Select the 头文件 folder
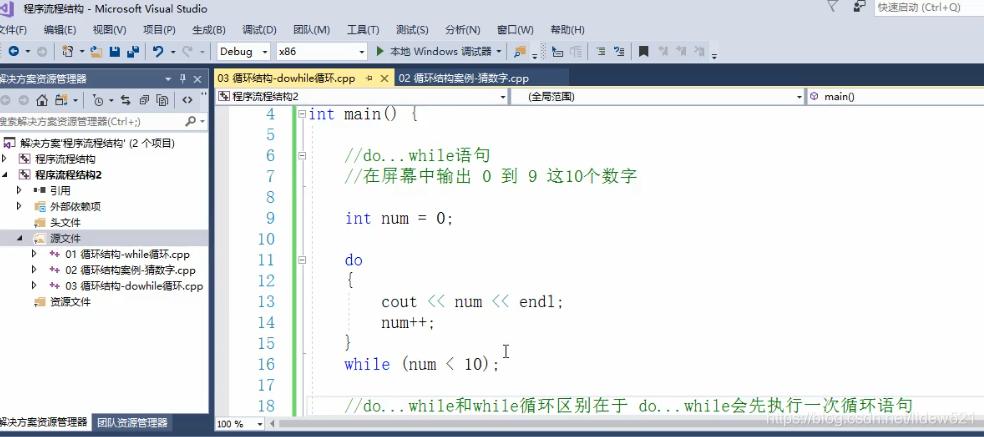This screenshot has height=437, width=984. tap(65, 223)
